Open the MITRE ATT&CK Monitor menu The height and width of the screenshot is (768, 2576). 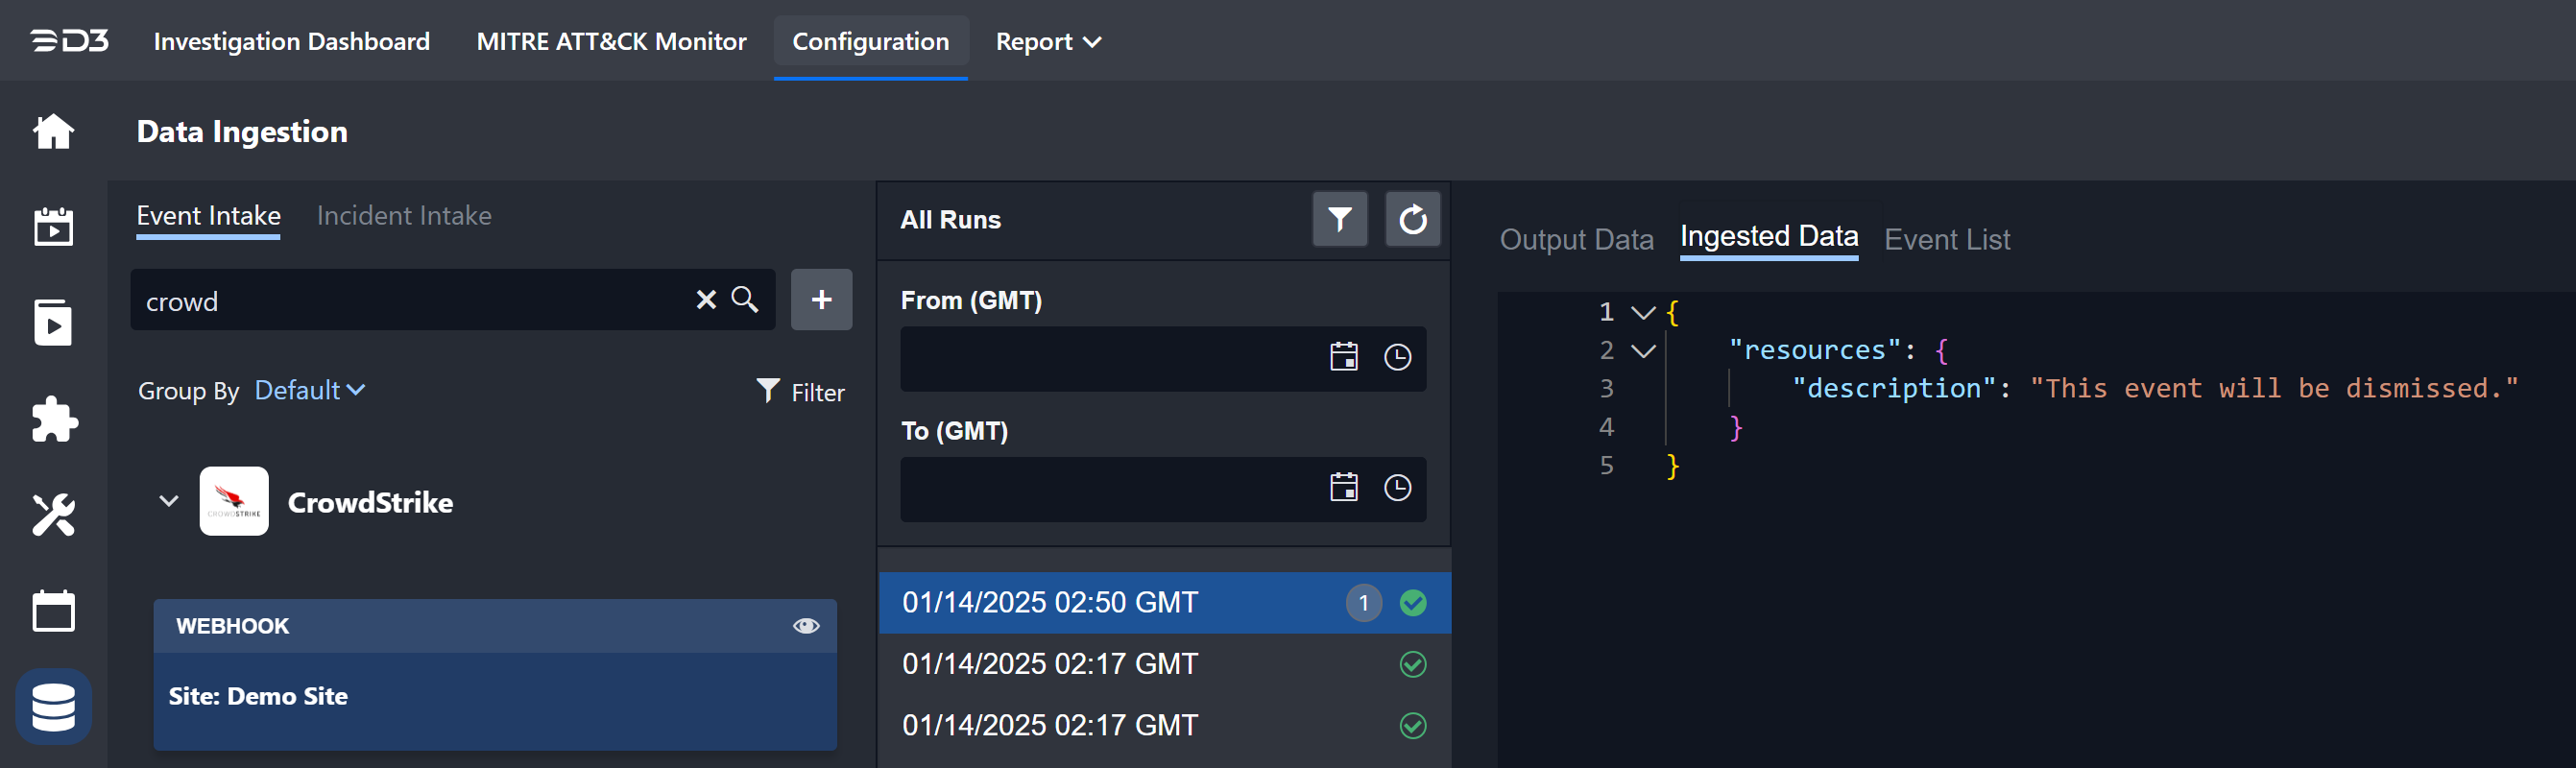(x=611, y=42)
